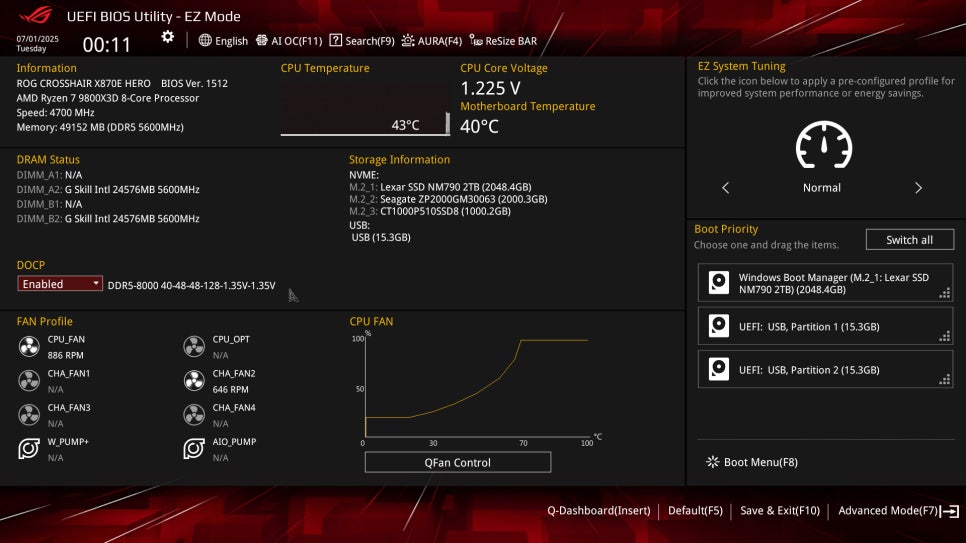Toggle ReSize BAR option

[503, 41]
